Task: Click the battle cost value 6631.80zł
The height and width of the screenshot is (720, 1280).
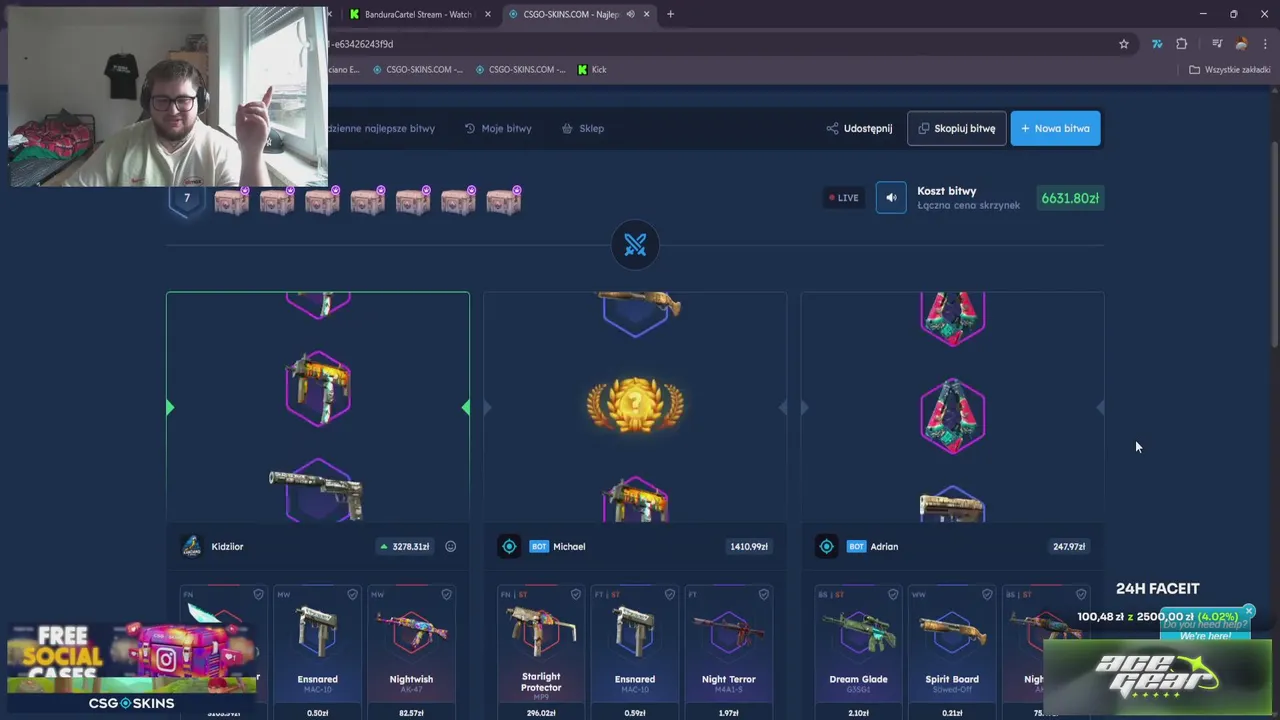Action: coord(1070,198)
